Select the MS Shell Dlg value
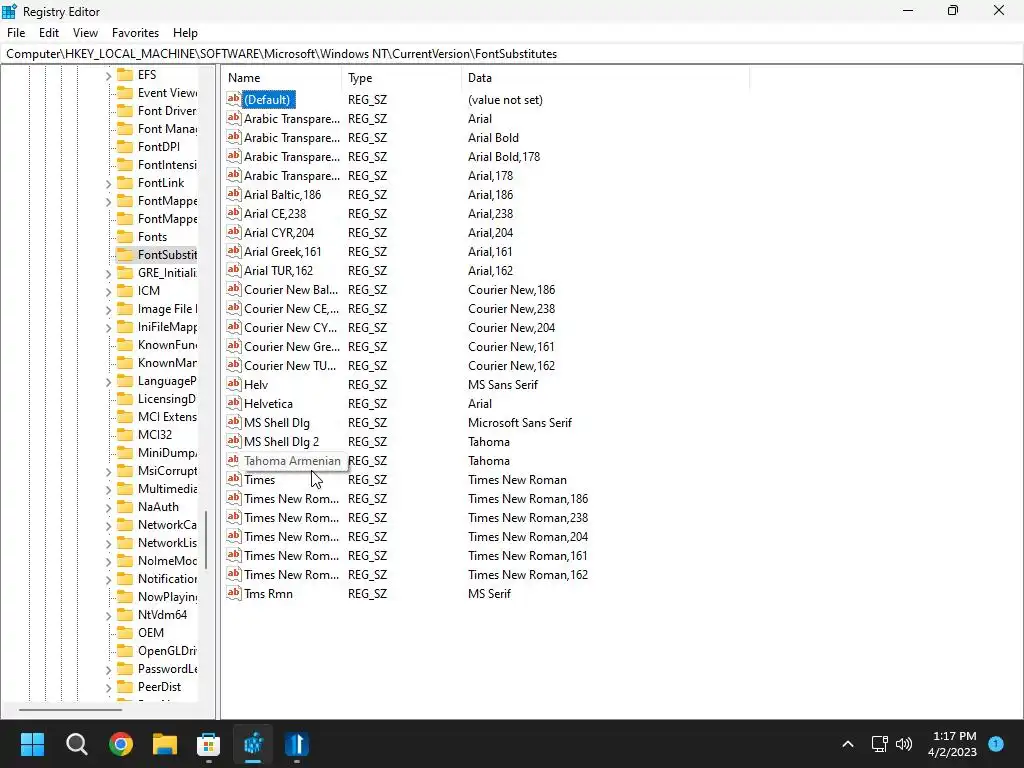1024x768 pixels. [276, 423]
